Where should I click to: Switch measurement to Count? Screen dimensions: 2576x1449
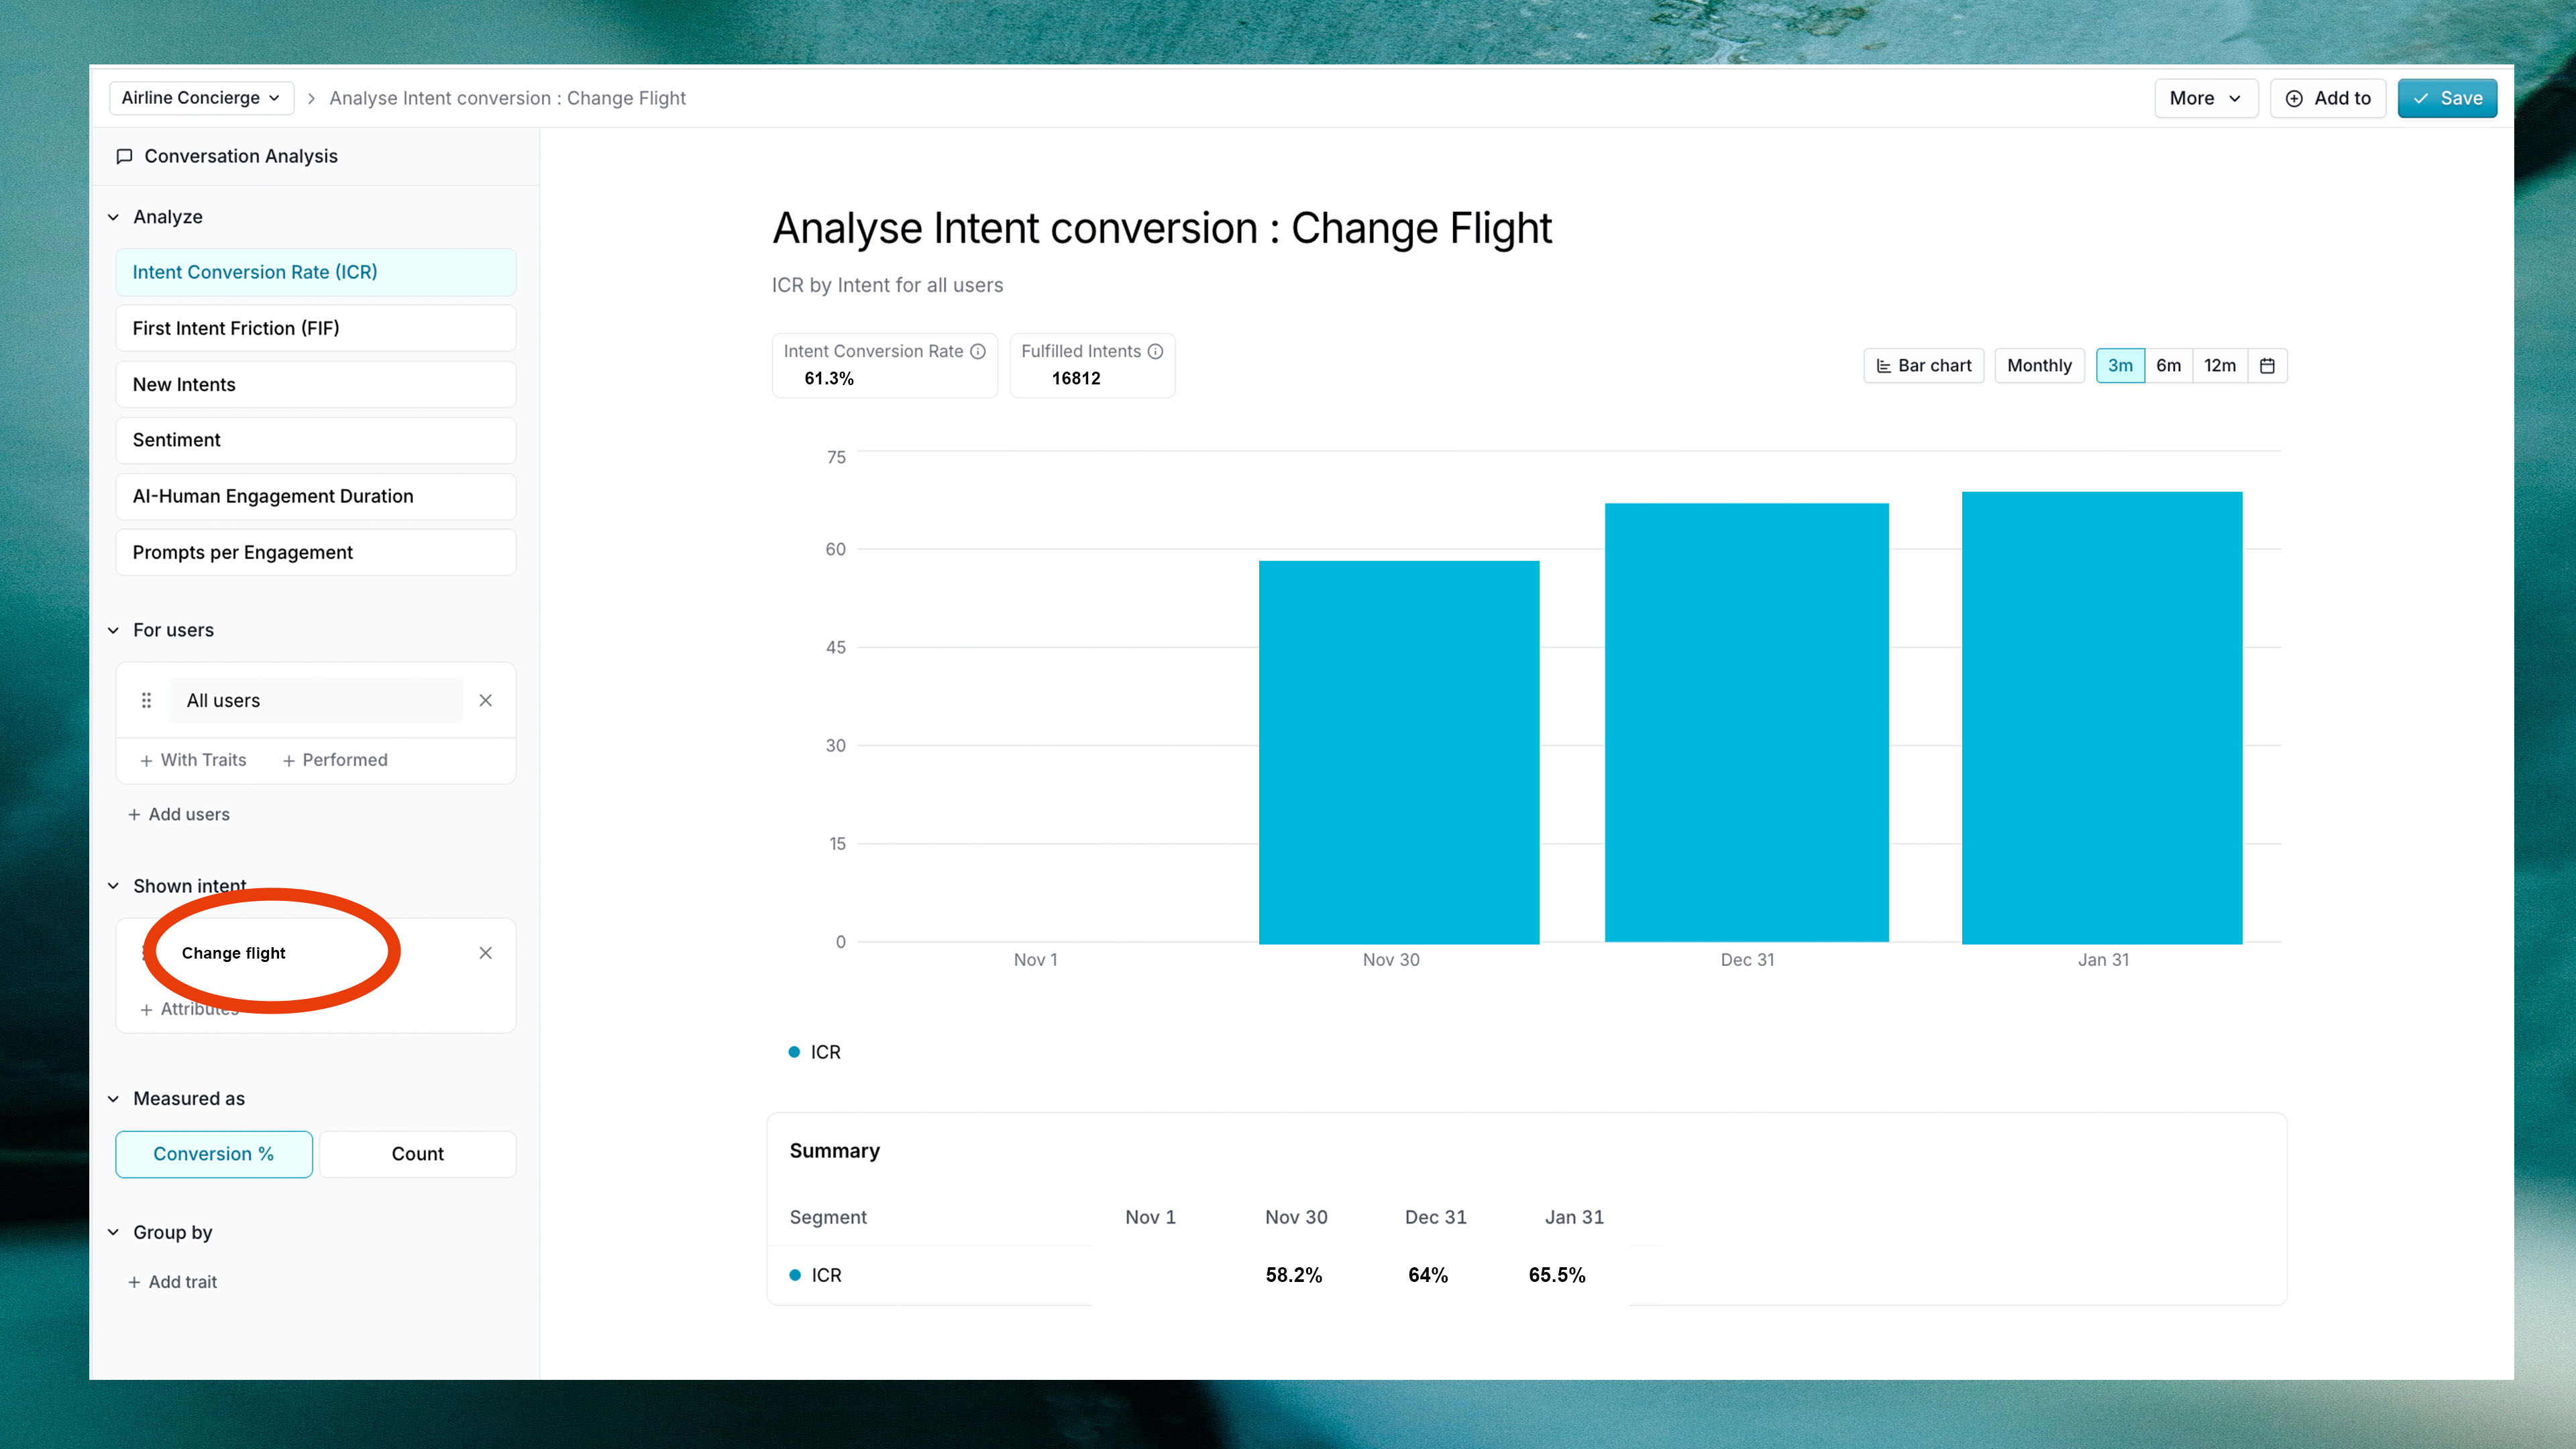(x=417, y=1154)
